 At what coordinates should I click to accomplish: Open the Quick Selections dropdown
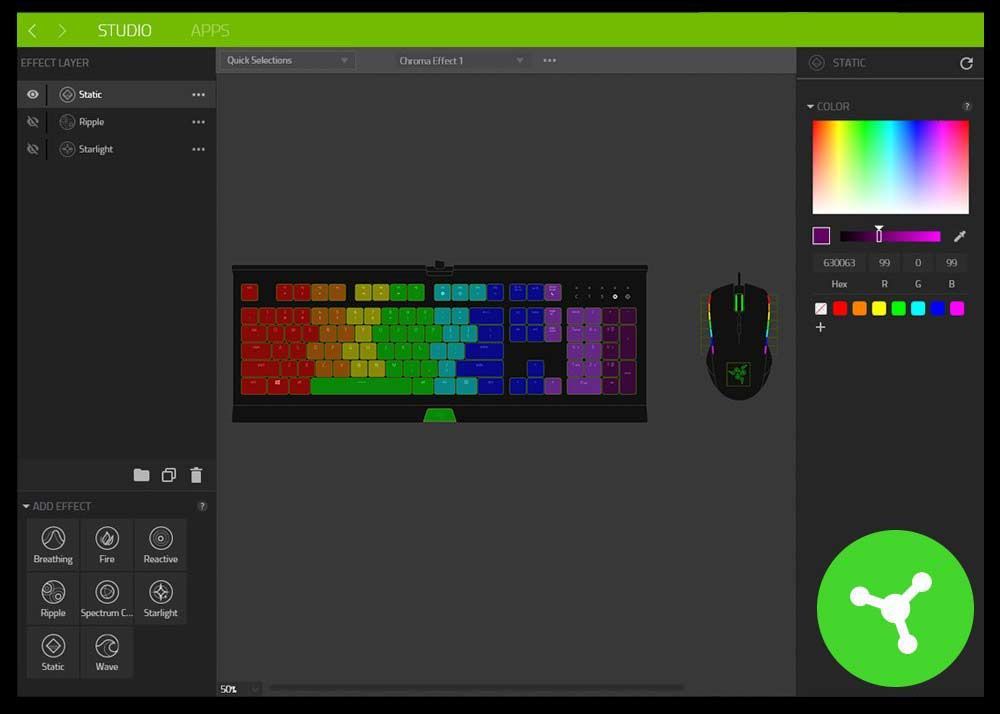click(287, 60)
